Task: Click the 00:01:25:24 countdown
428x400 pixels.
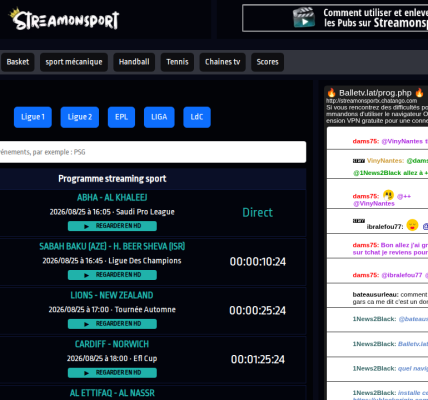Action: point(258,359)
